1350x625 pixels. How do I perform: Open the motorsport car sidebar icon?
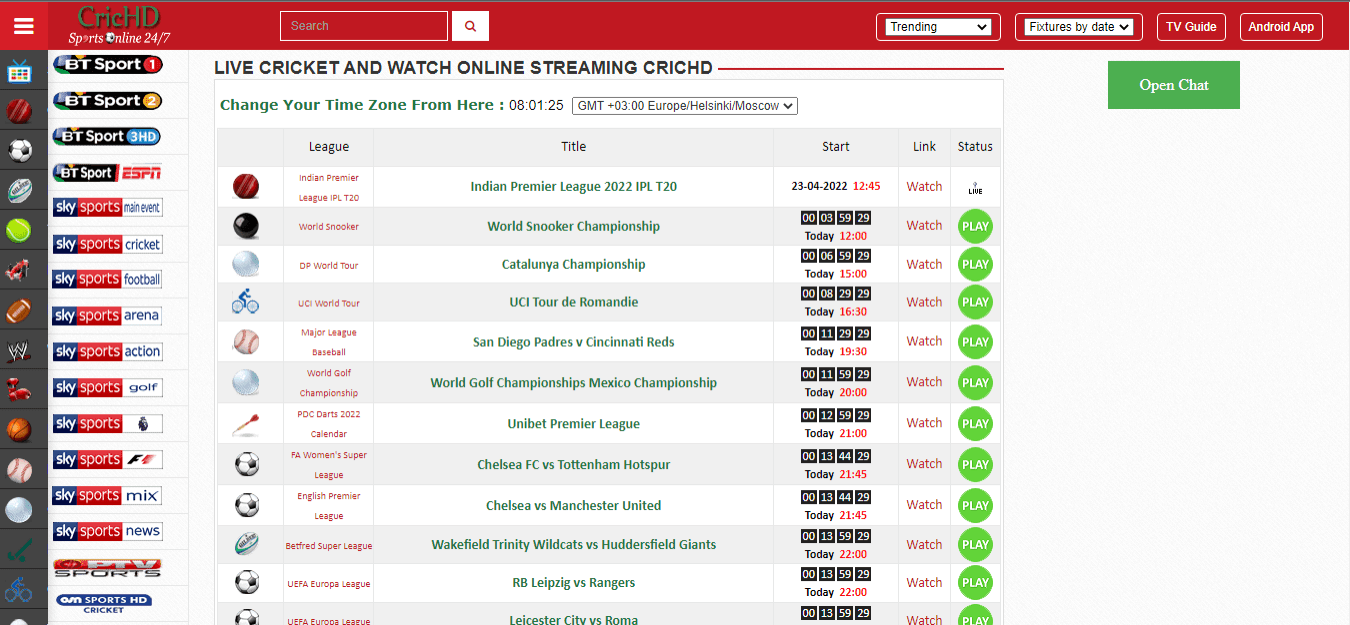pyautogui.click(x=19, y=270)
